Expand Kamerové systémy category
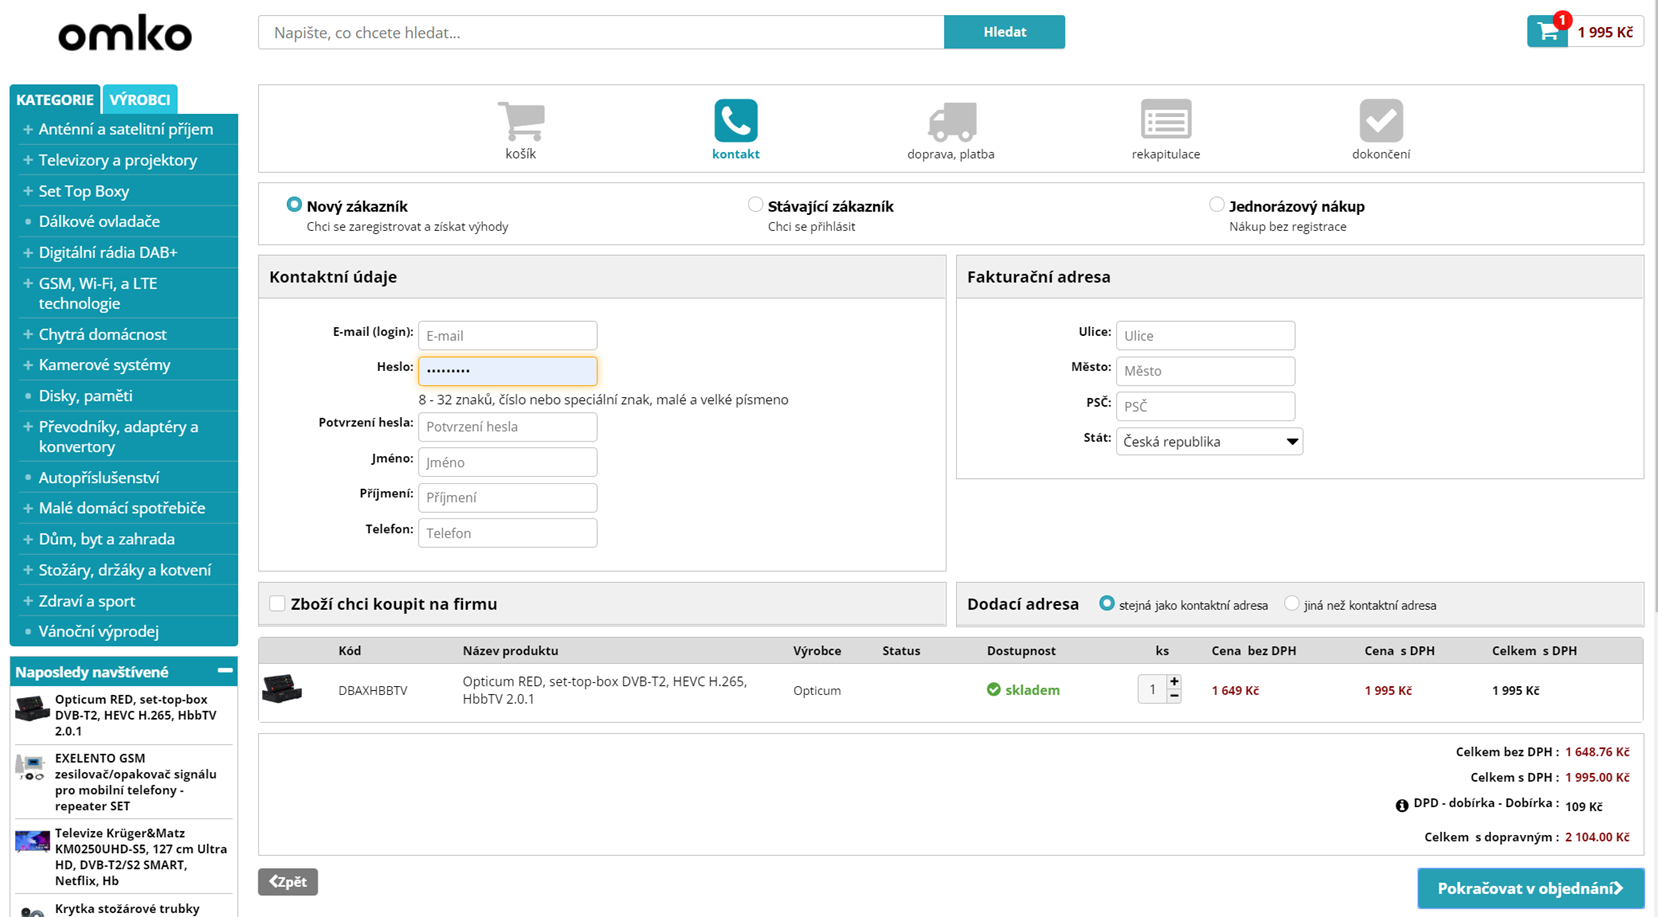Screen dimensions: 1658x917 pyautogui.click(x=28, y=365)
